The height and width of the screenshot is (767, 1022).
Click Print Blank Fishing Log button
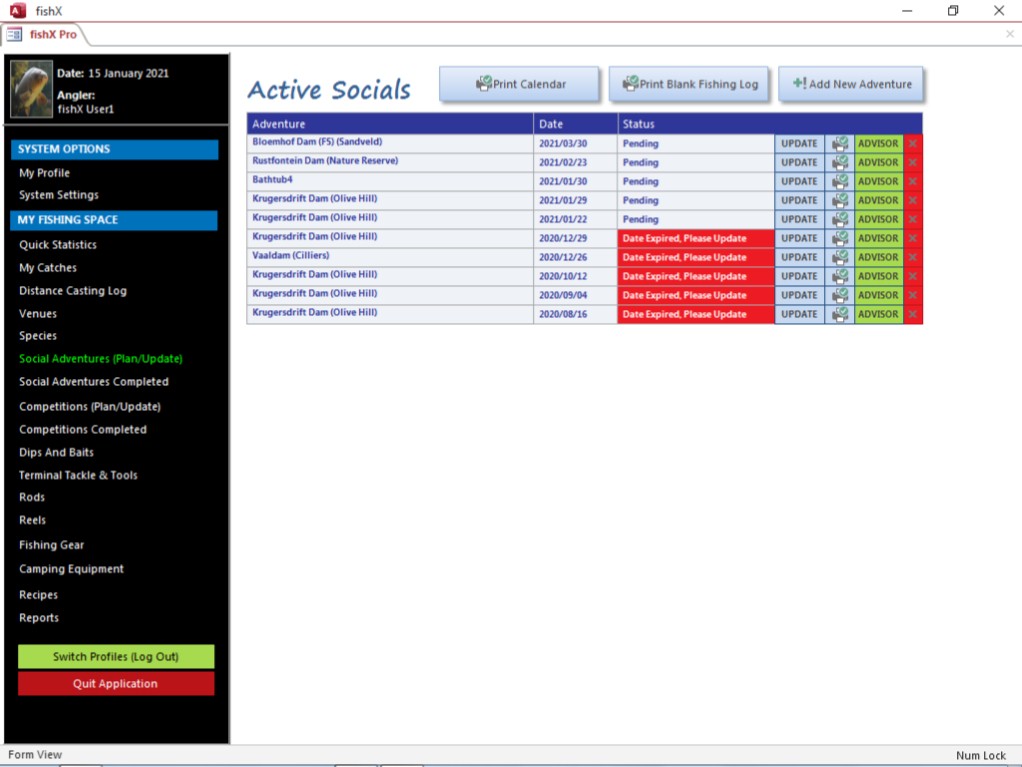(x=688, y=84)
